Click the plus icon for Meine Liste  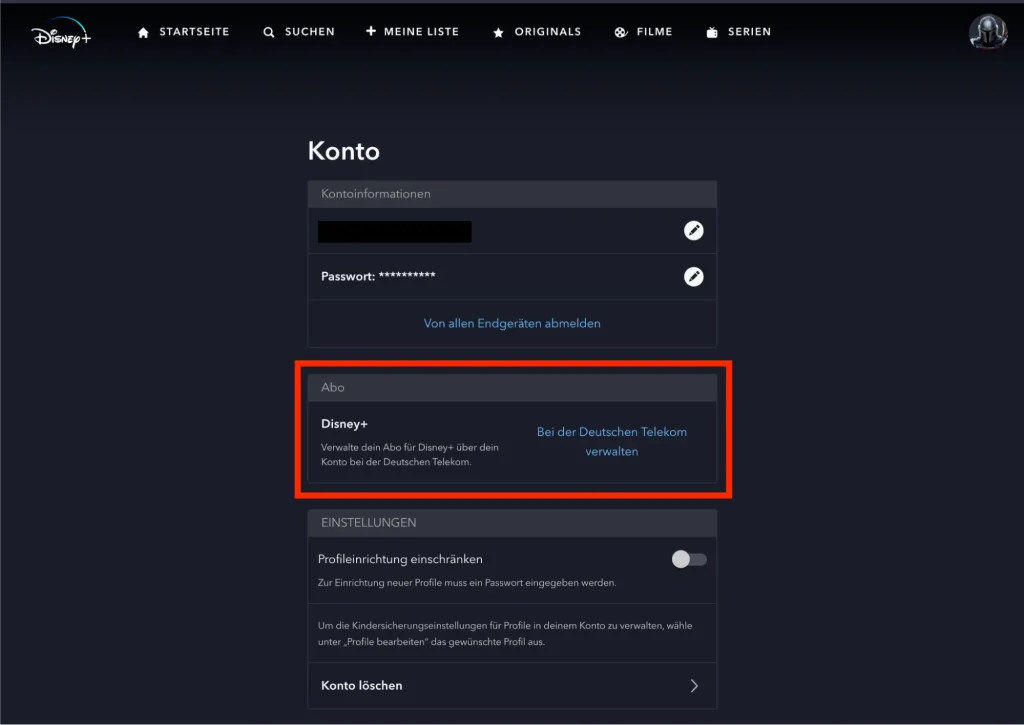371,31
